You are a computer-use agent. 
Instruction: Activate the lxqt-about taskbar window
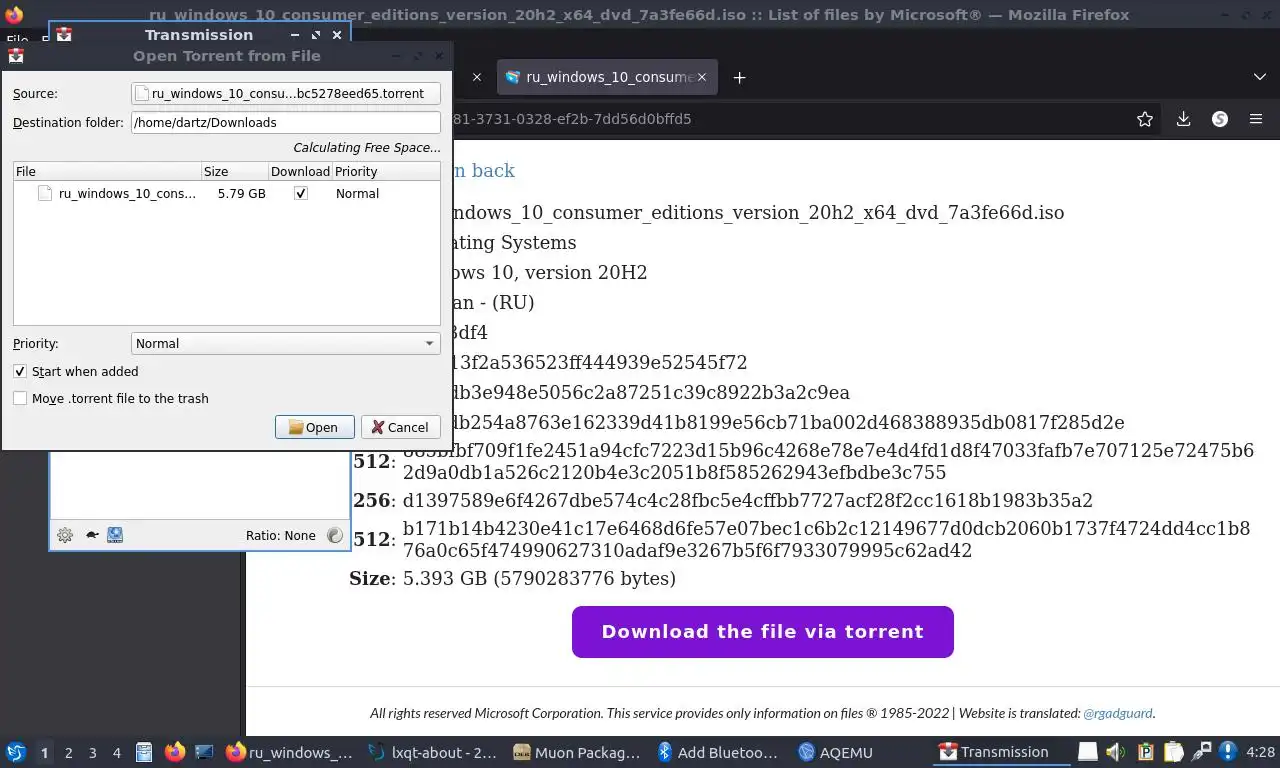pyautogui.click(x=432, y=752)
